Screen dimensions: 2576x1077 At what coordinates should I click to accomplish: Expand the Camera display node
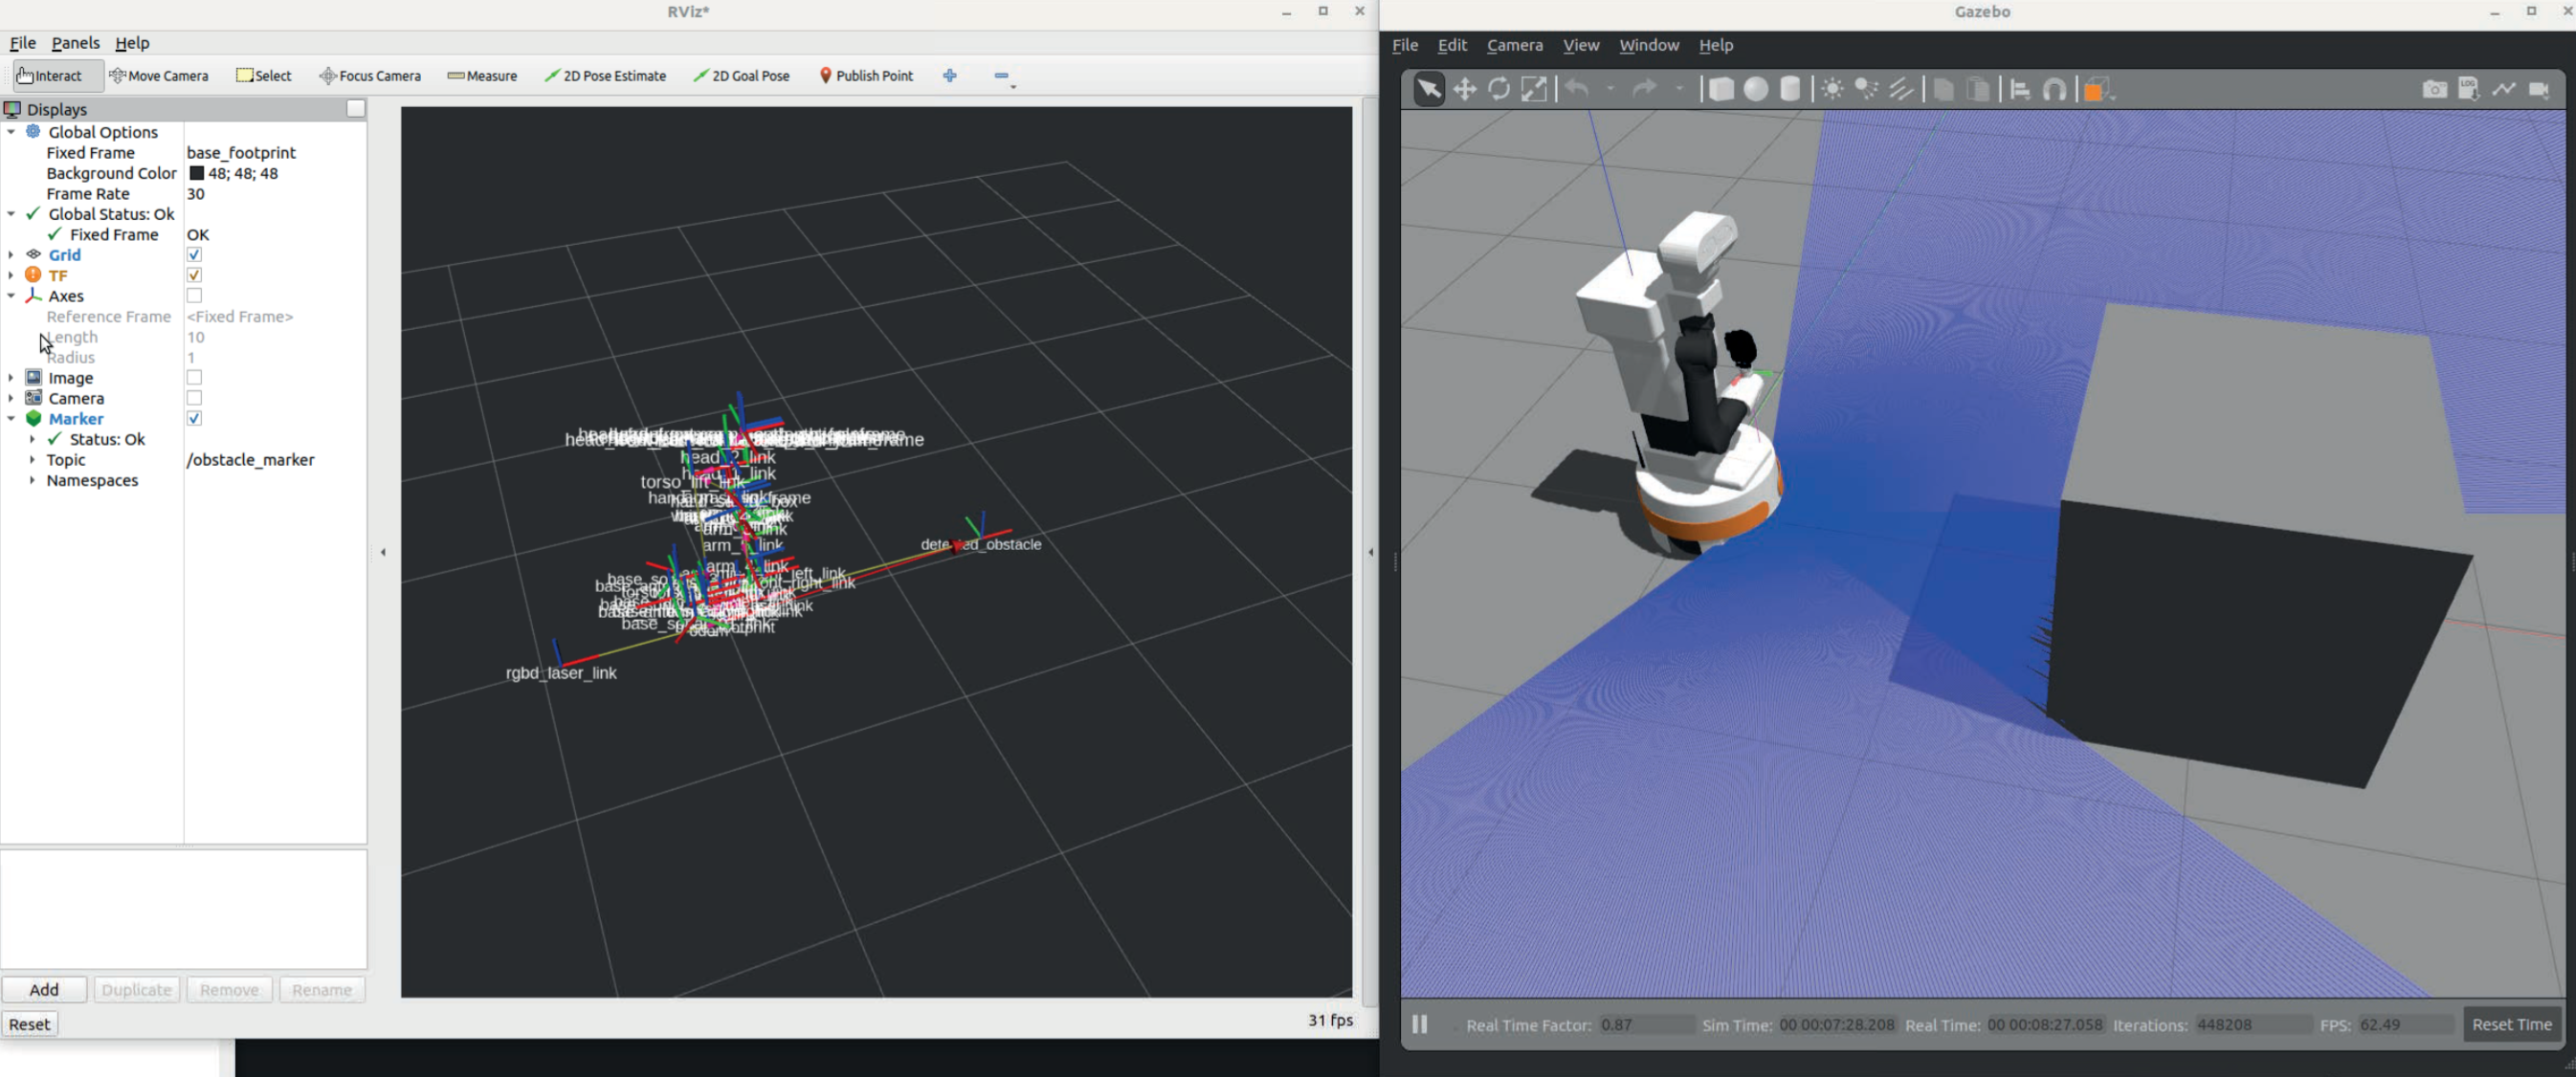(11, 398)
